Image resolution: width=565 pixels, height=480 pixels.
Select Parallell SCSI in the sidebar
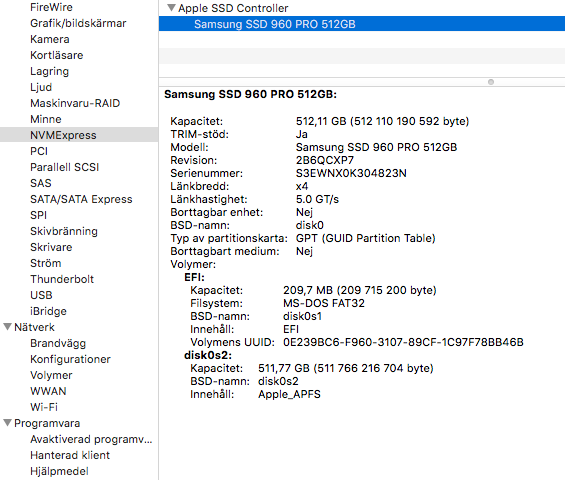pyautogui.click(x=64, y=167)
